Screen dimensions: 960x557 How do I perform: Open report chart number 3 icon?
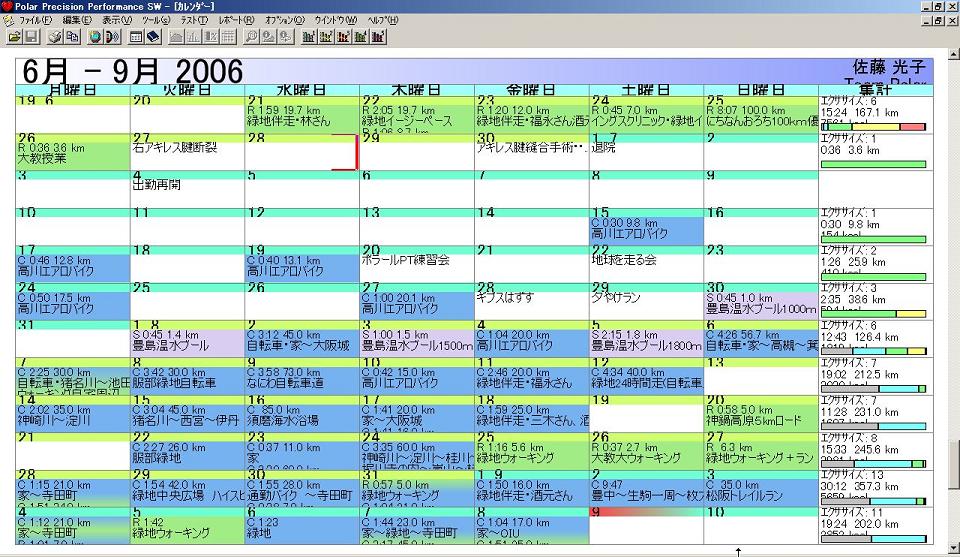pos(343,37)
